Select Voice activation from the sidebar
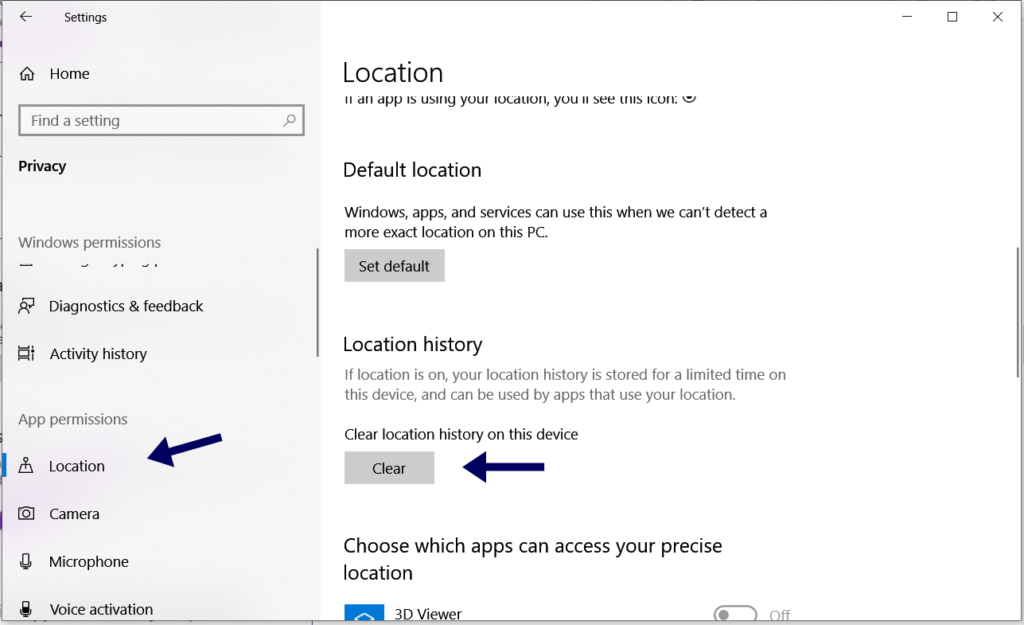 point(101,608)
